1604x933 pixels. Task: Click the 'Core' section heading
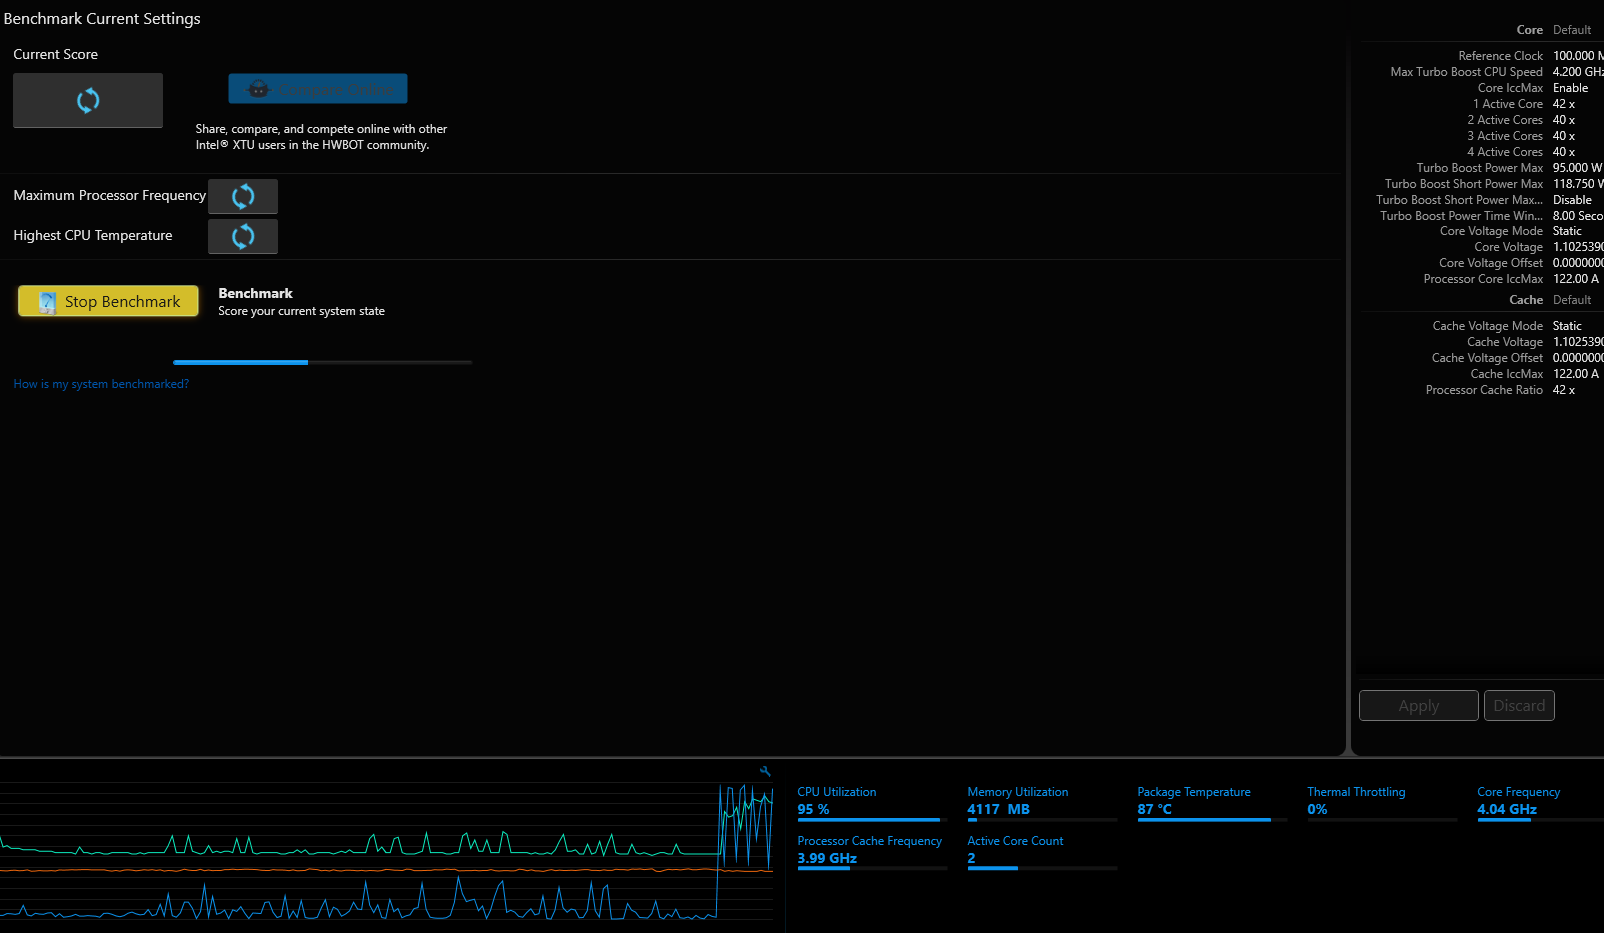click(1529, 30)
